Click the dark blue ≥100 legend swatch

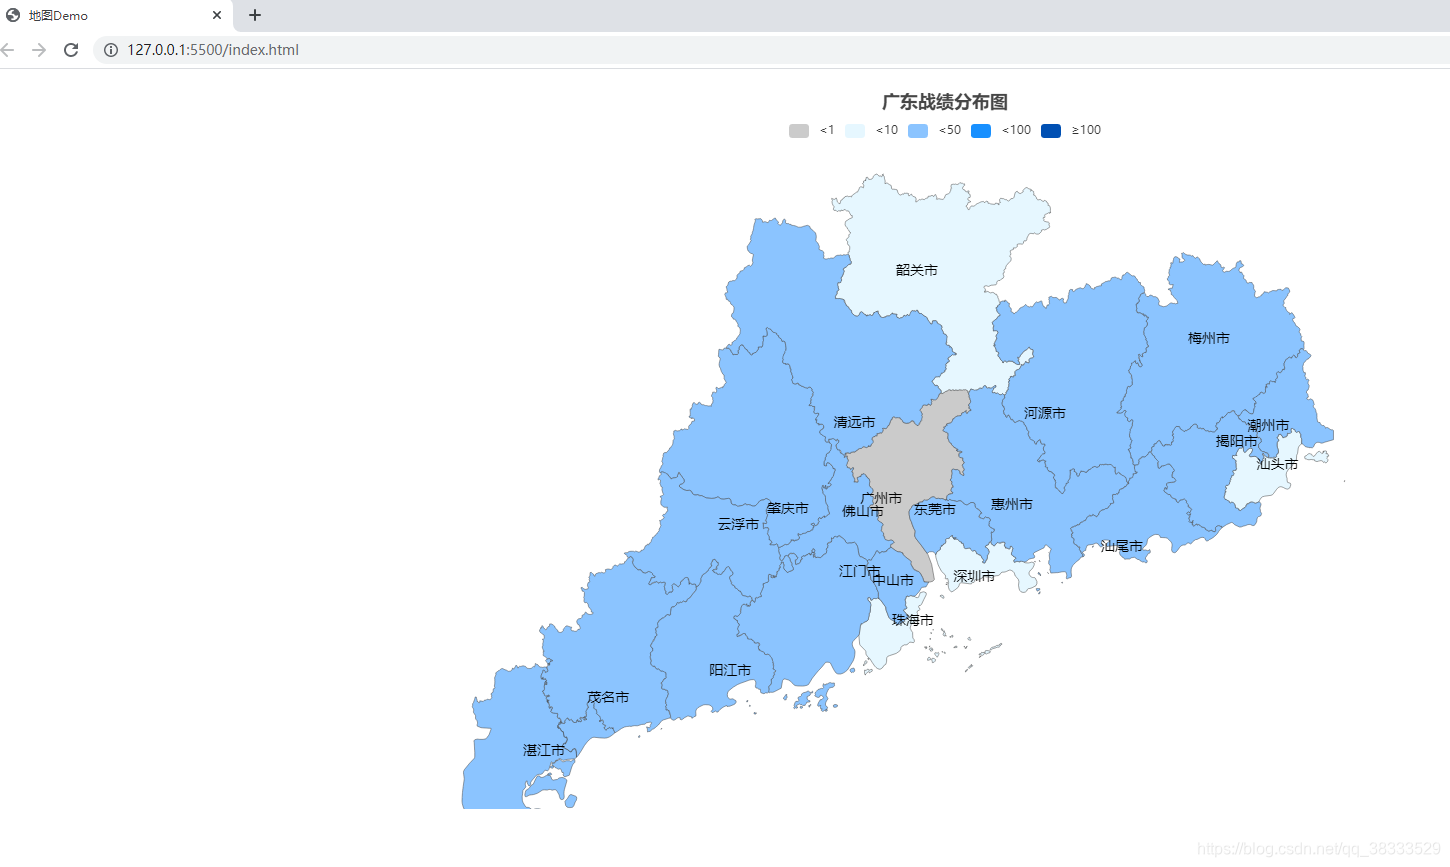tap(1049, 130)
